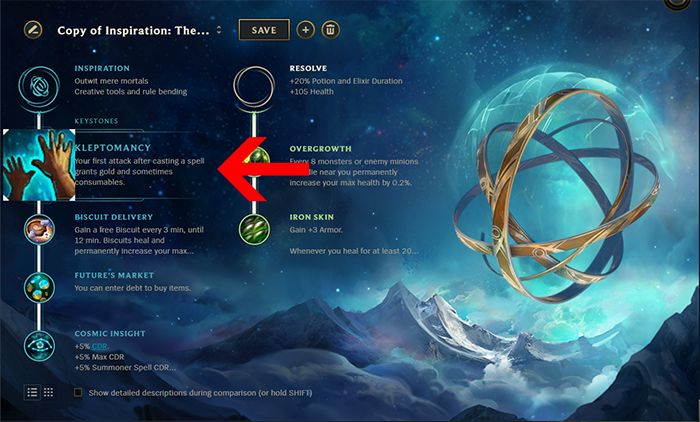
Task: Select the Overgrowth rune icon
Action: [255, 161]
